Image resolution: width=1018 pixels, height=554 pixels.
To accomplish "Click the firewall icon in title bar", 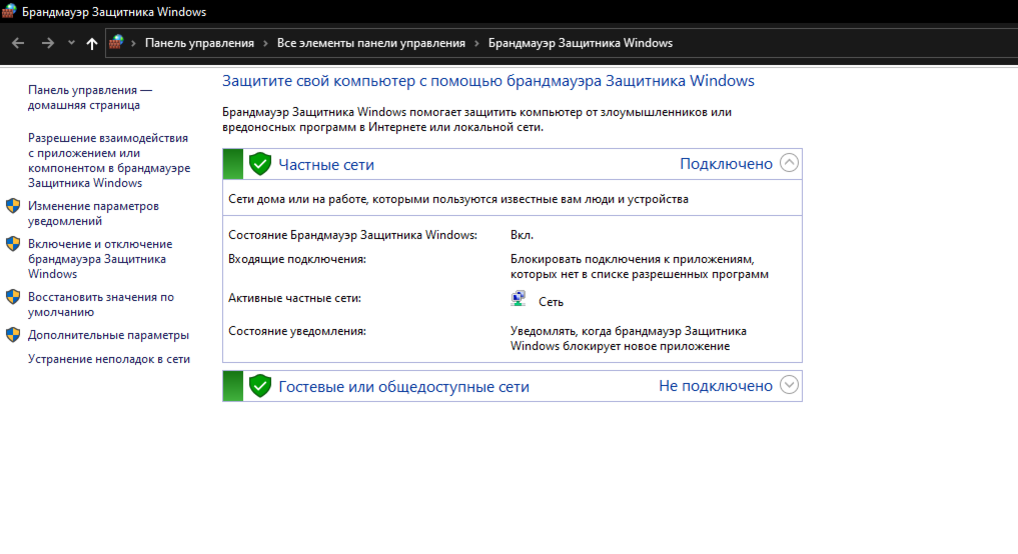I will 9,11.
